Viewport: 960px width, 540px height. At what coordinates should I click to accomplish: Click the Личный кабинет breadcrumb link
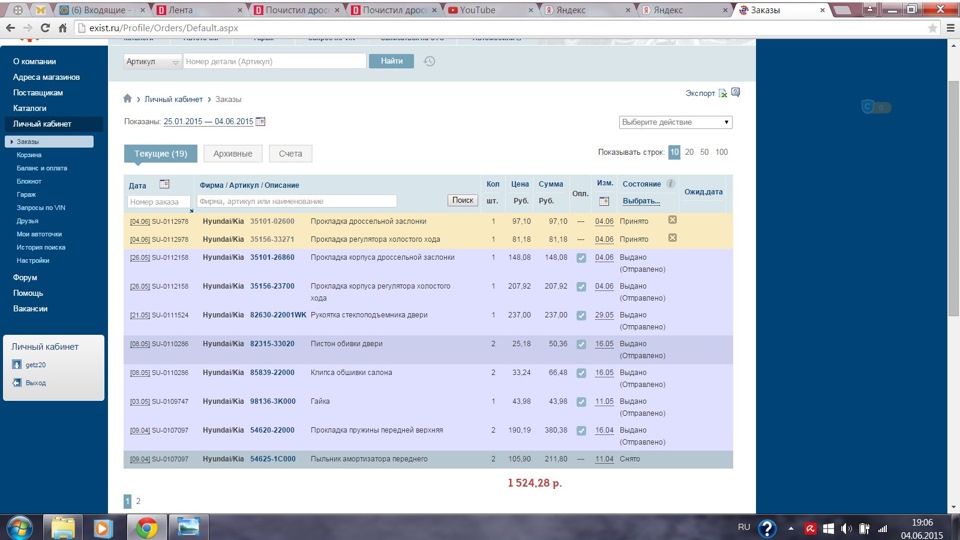[x=173, y=99]
